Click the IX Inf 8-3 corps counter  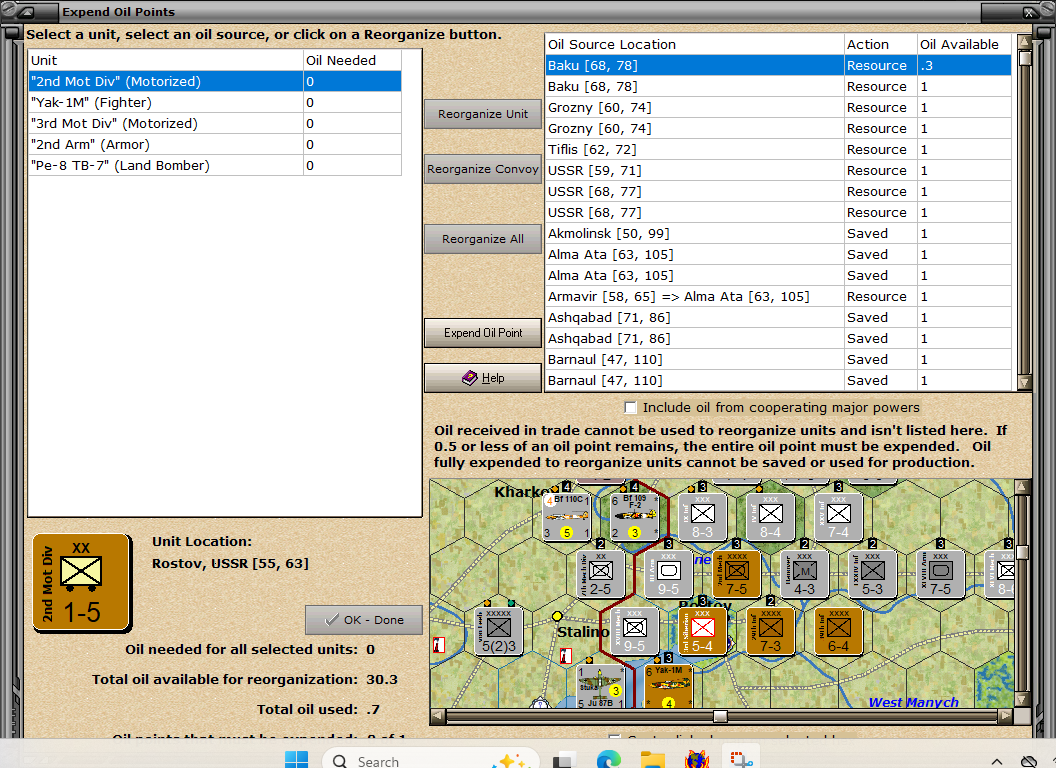click(x=702, y=517)
